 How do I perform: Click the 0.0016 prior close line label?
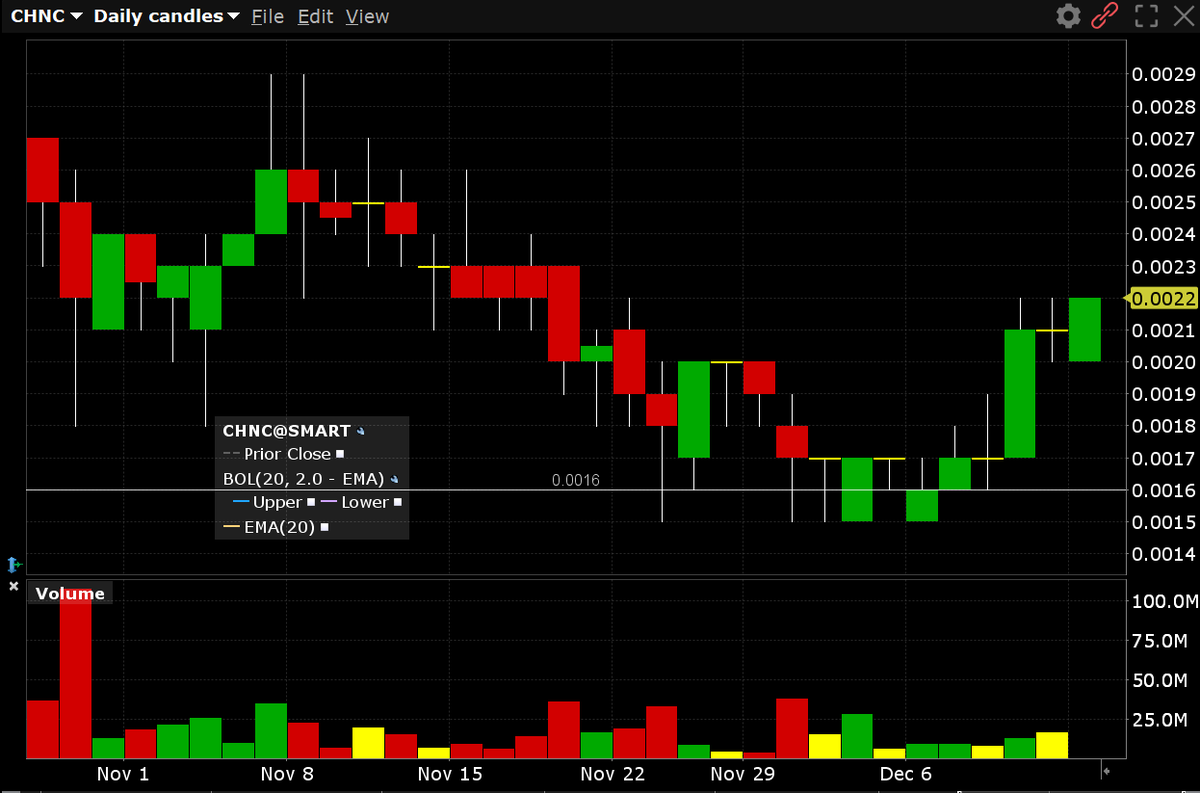[576, 480]
